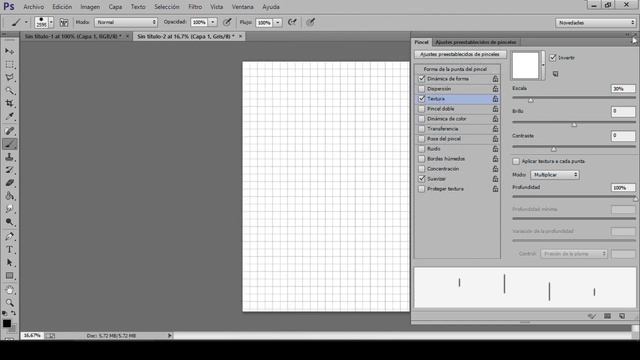The width and height of the screenshot is (640, 360).
Task: Select the History Brush tool
Action: tap(9, 170)
